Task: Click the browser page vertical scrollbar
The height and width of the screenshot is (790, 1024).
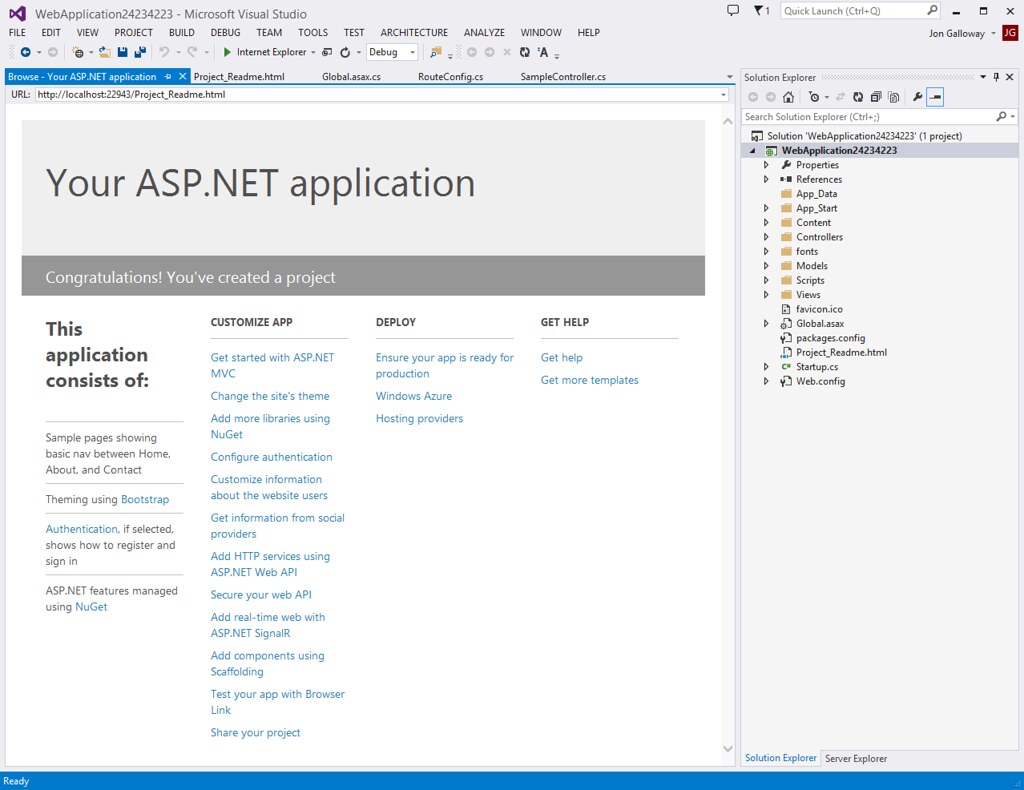Action: click(x=727, y=430)
